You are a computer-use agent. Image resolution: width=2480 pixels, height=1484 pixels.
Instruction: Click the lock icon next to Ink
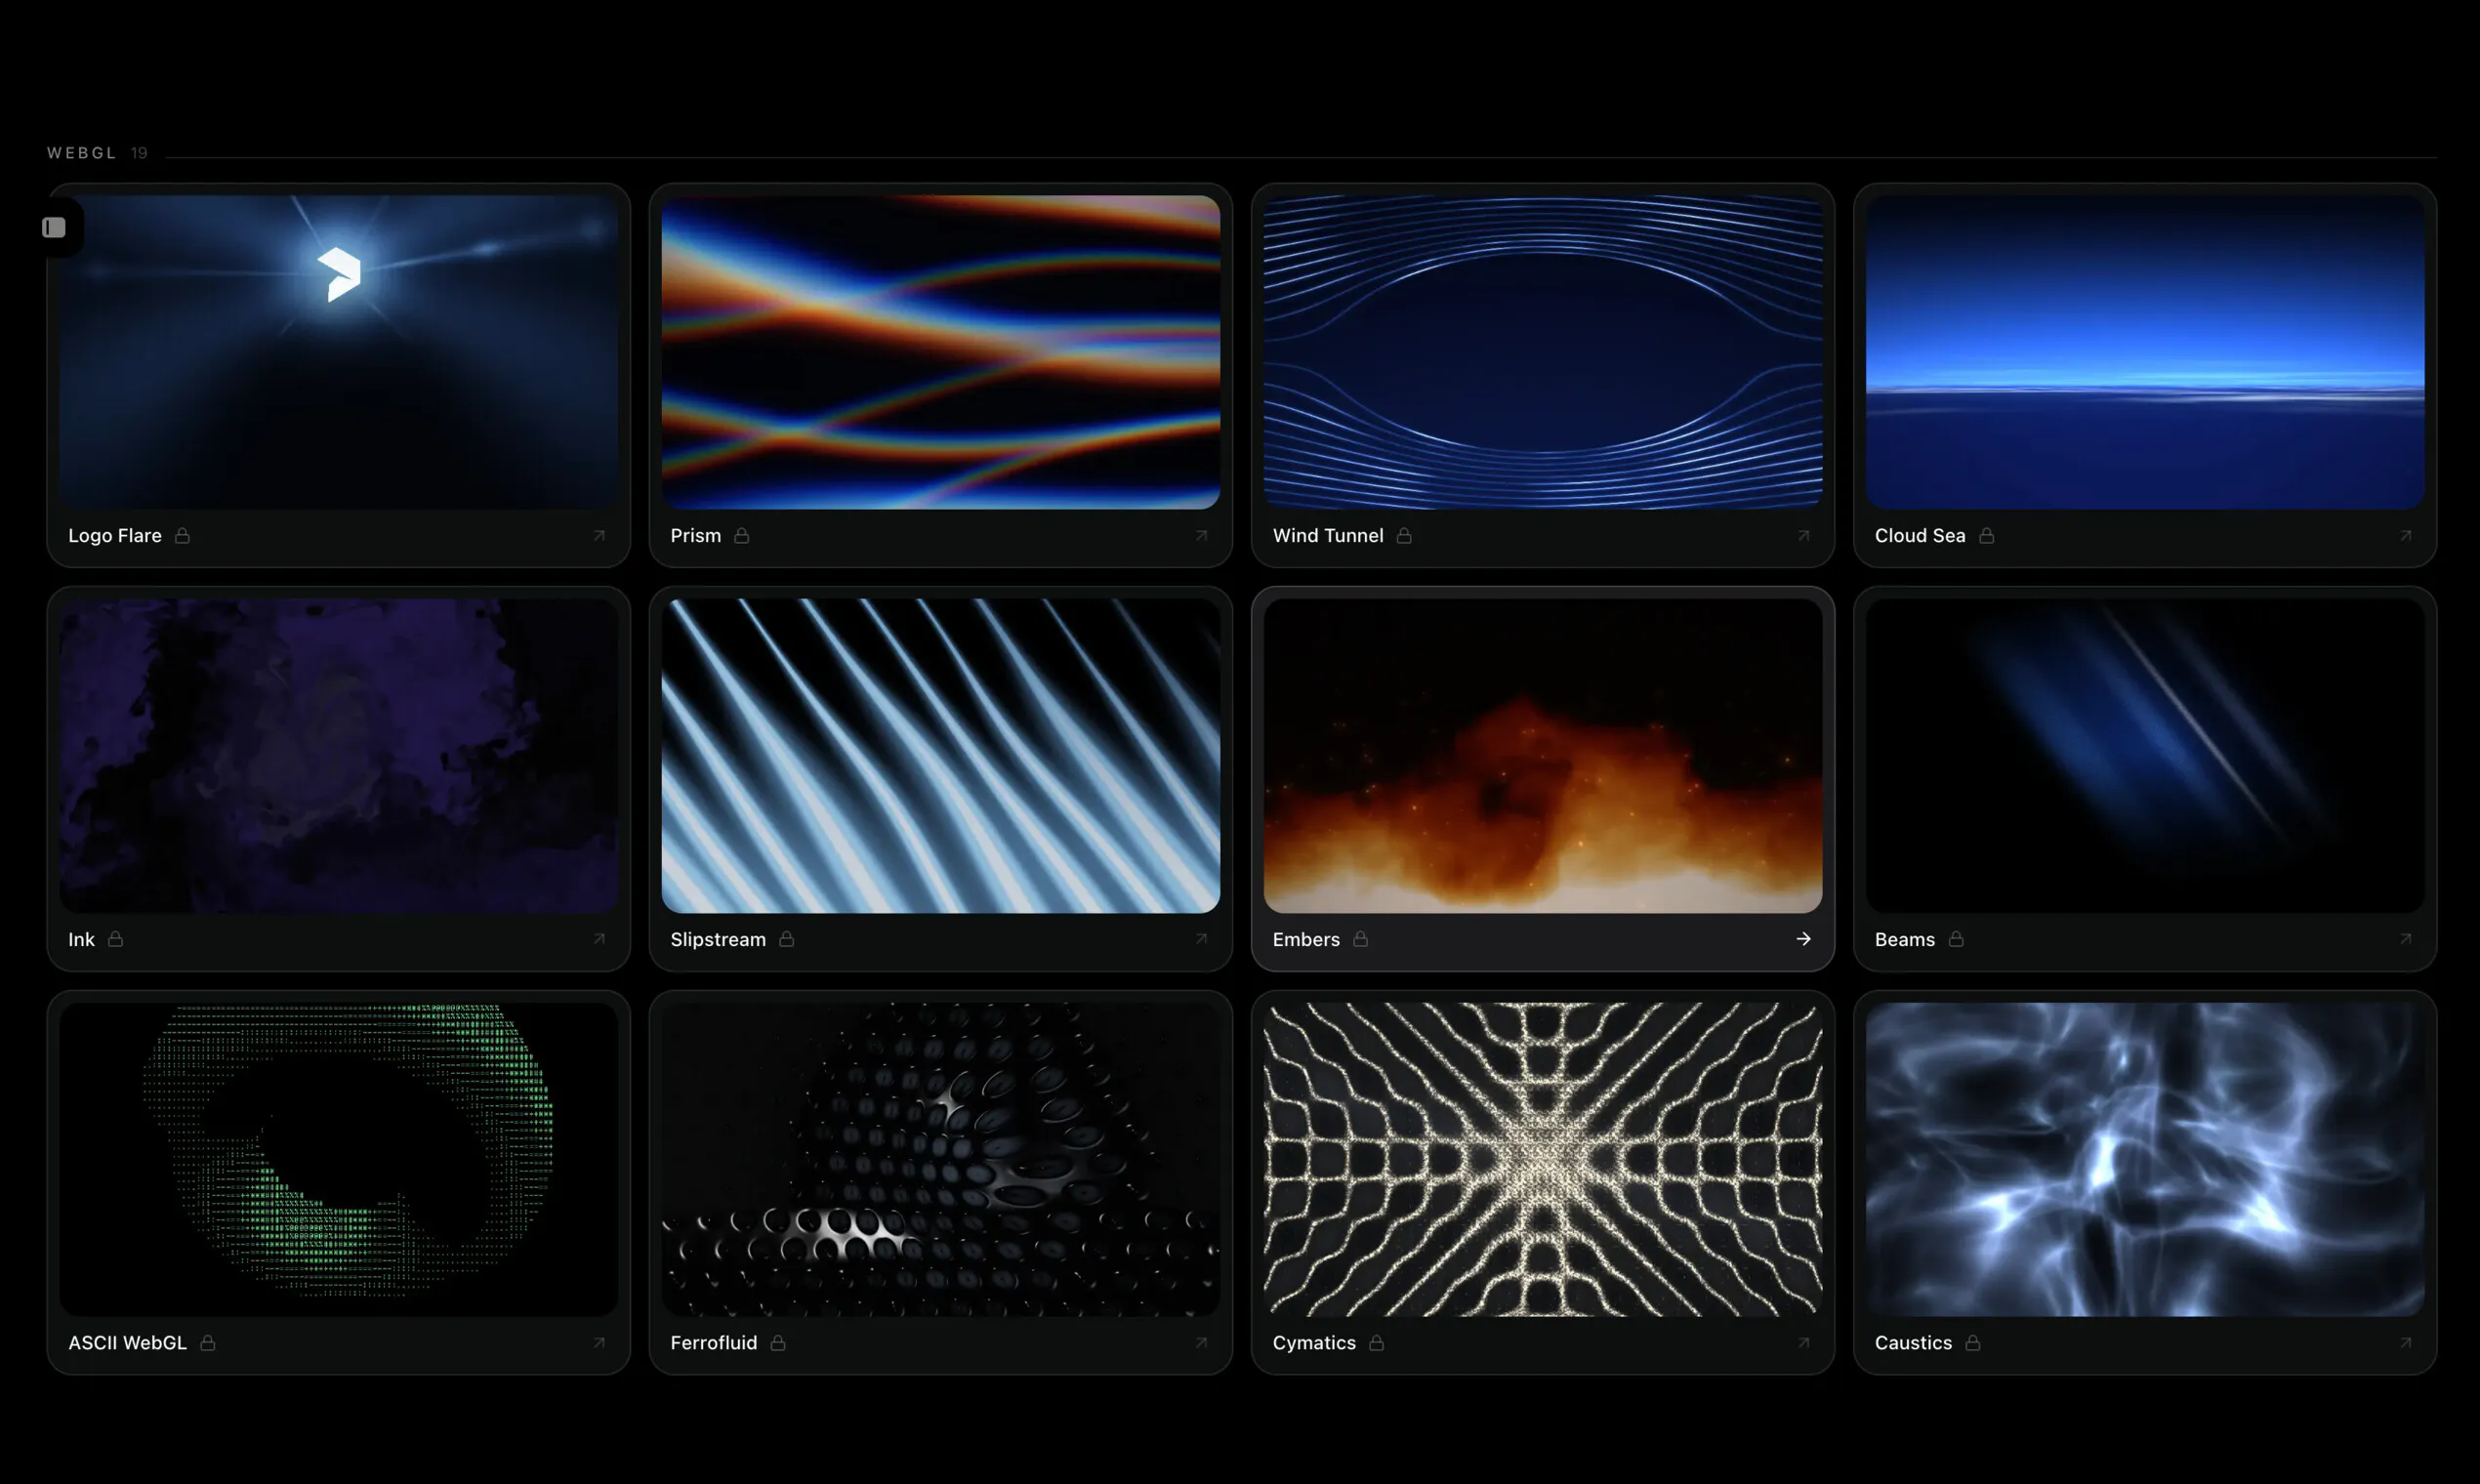click(115, 939)
